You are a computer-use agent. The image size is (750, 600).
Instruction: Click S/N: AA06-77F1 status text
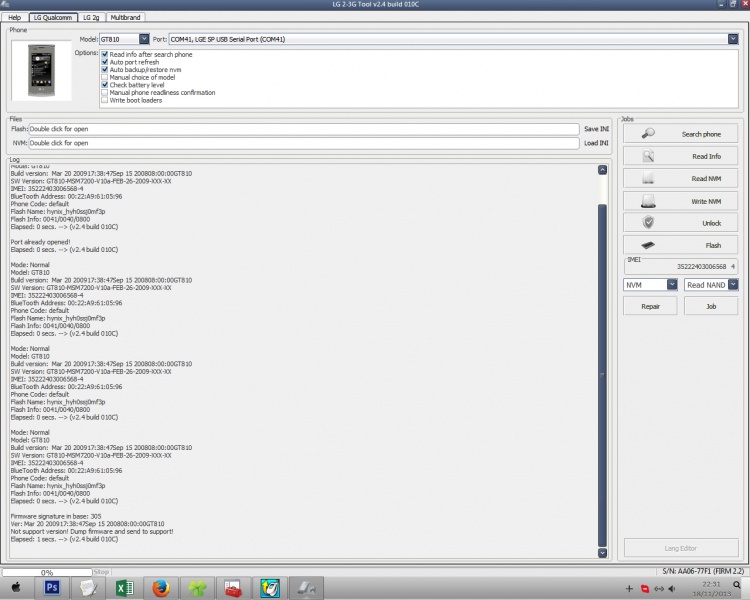(x=703, y=571)
